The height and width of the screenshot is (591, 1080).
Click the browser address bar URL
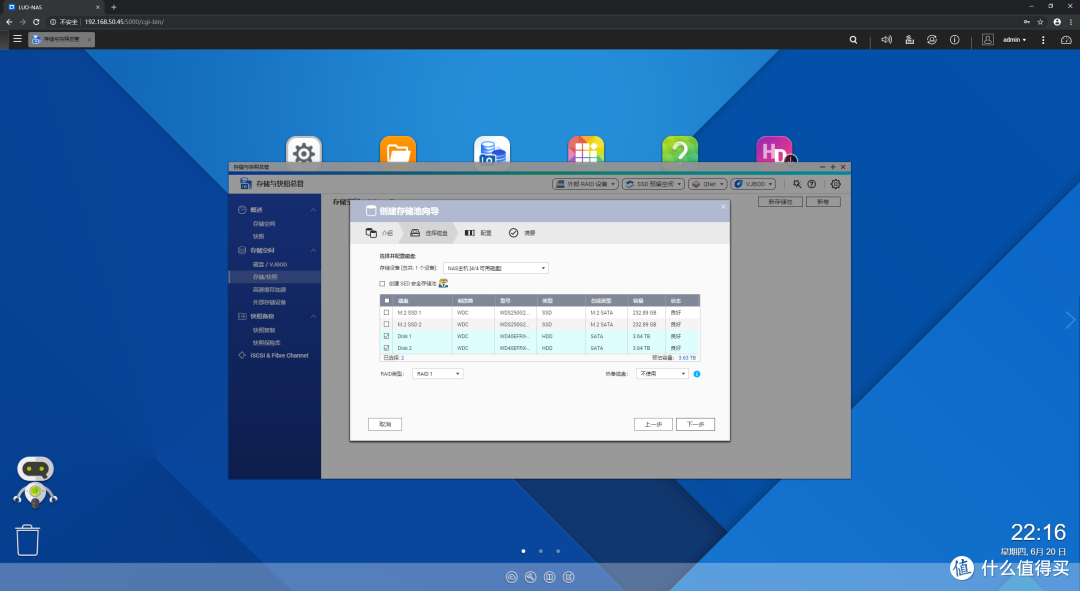click(124, 22)
